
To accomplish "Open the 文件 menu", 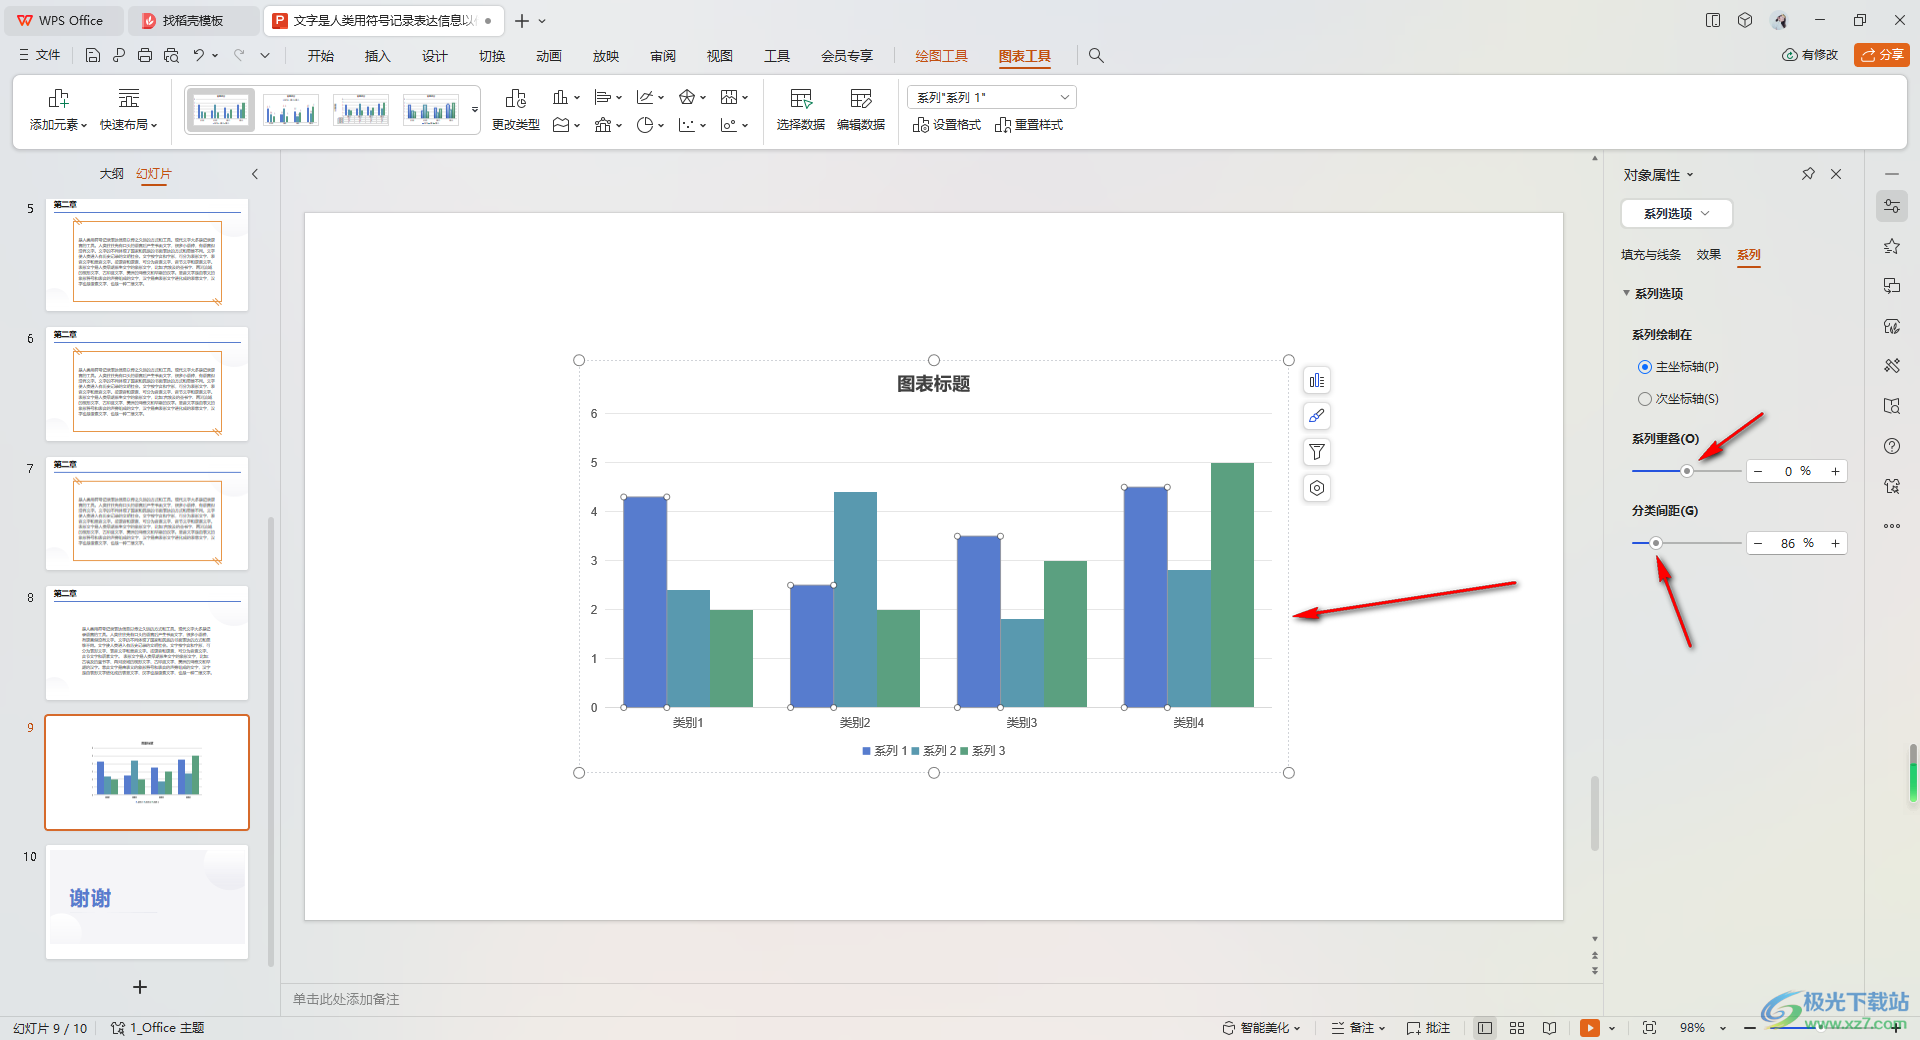I will [x=40, y=56].
